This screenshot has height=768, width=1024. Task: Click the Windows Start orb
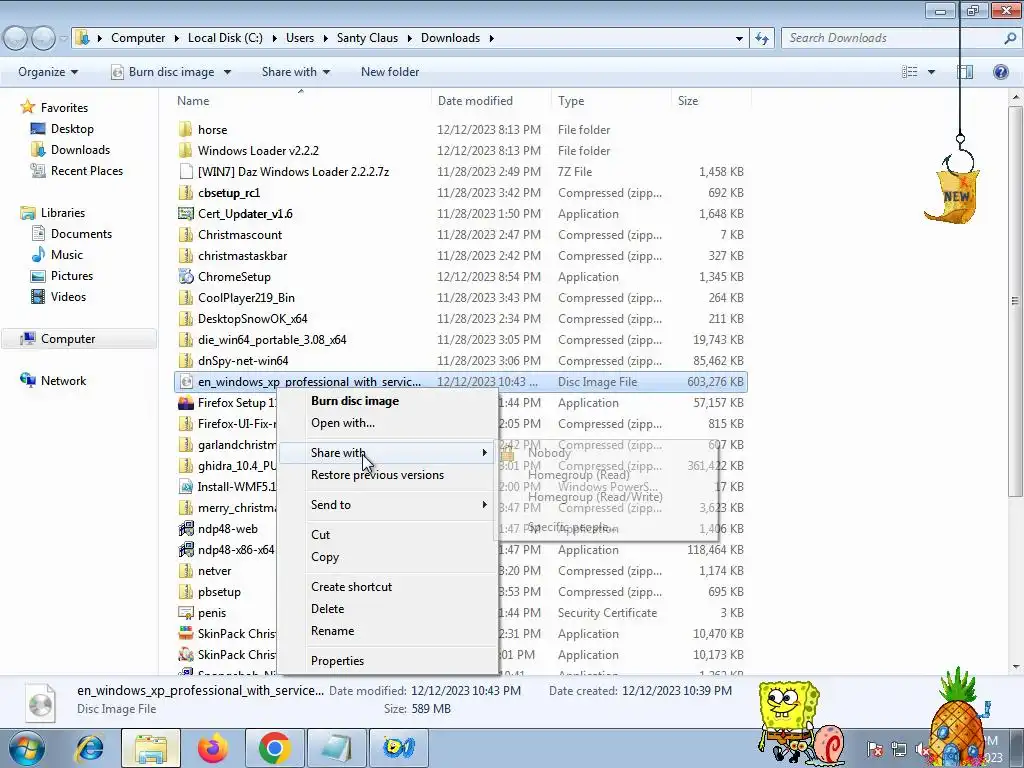[26, 748]
